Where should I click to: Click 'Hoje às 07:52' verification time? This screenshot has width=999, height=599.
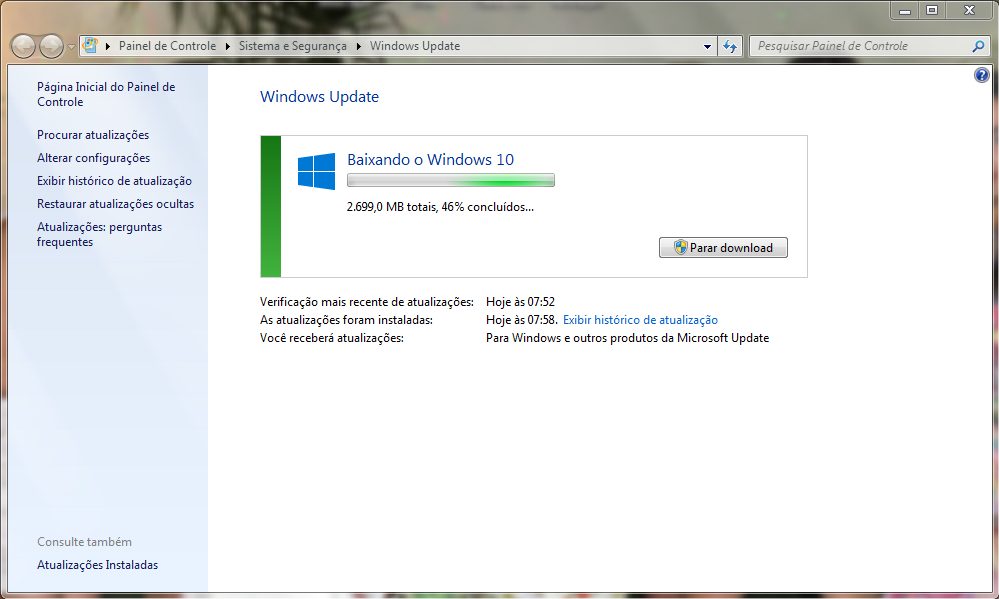tap(521, 302)
